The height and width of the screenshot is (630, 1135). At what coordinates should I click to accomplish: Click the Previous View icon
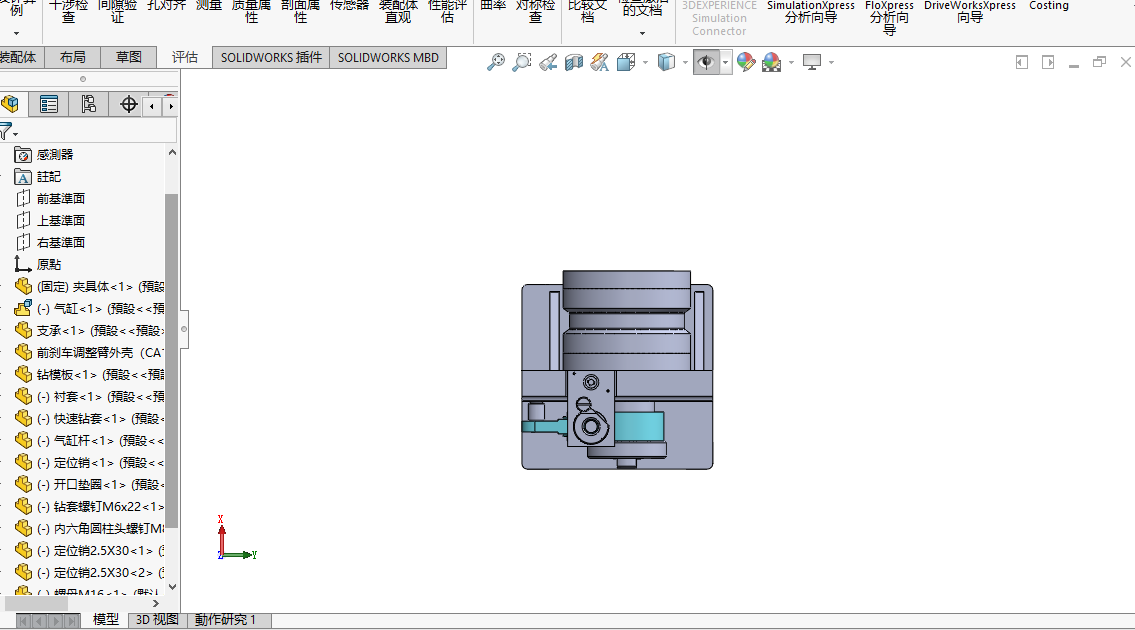tap(548, 62)
